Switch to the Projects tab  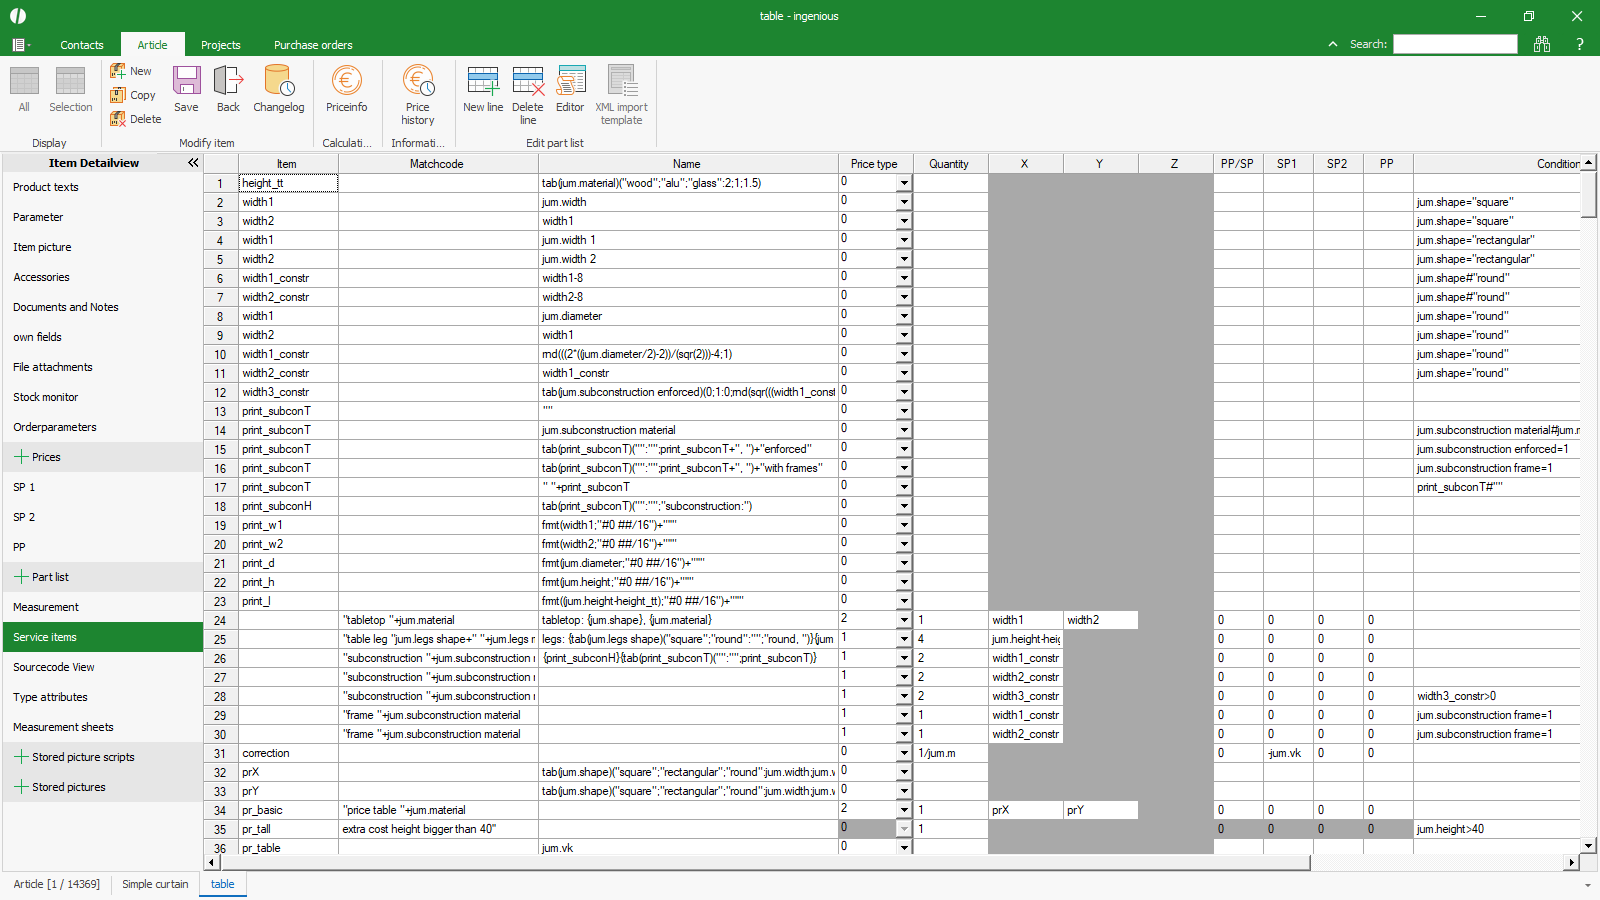tap(220, 45)
